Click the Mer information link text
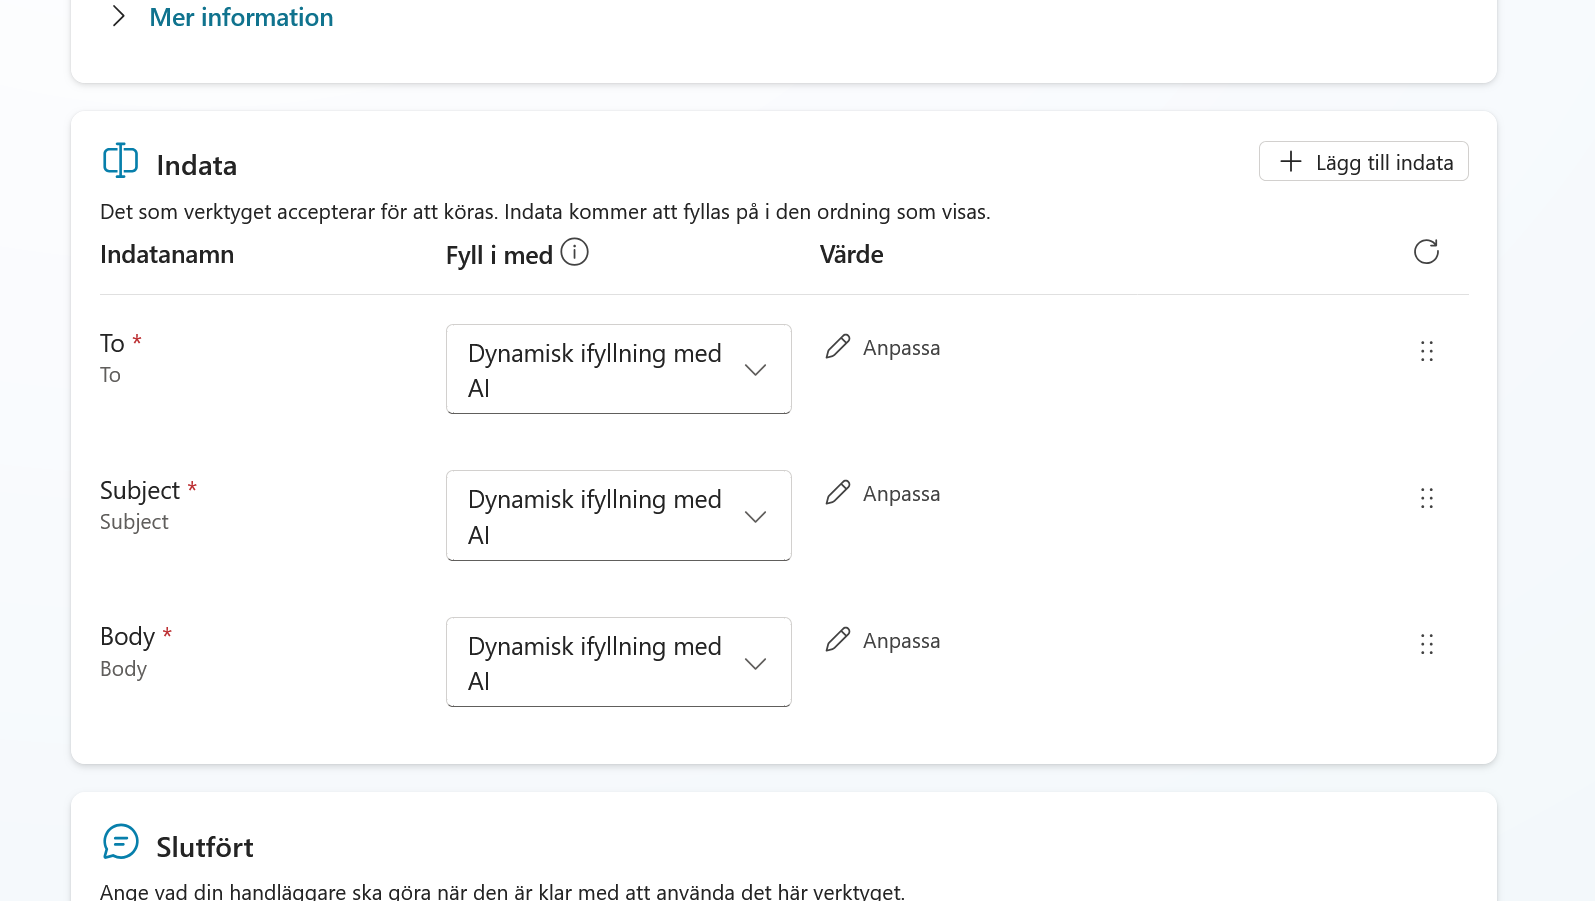This screenshot has width=1595, height=901. 241,17
